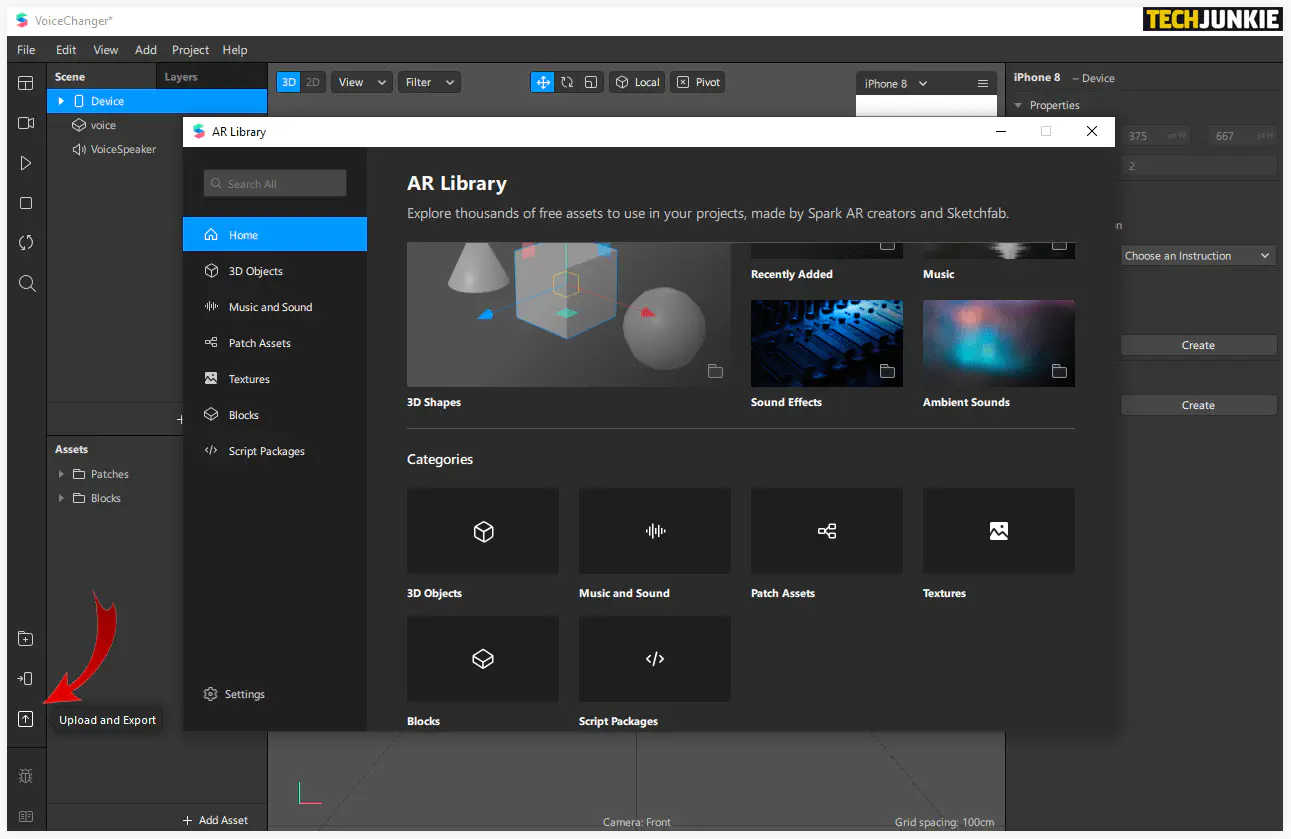Open the 3D Objects category tile

[483, 531]
